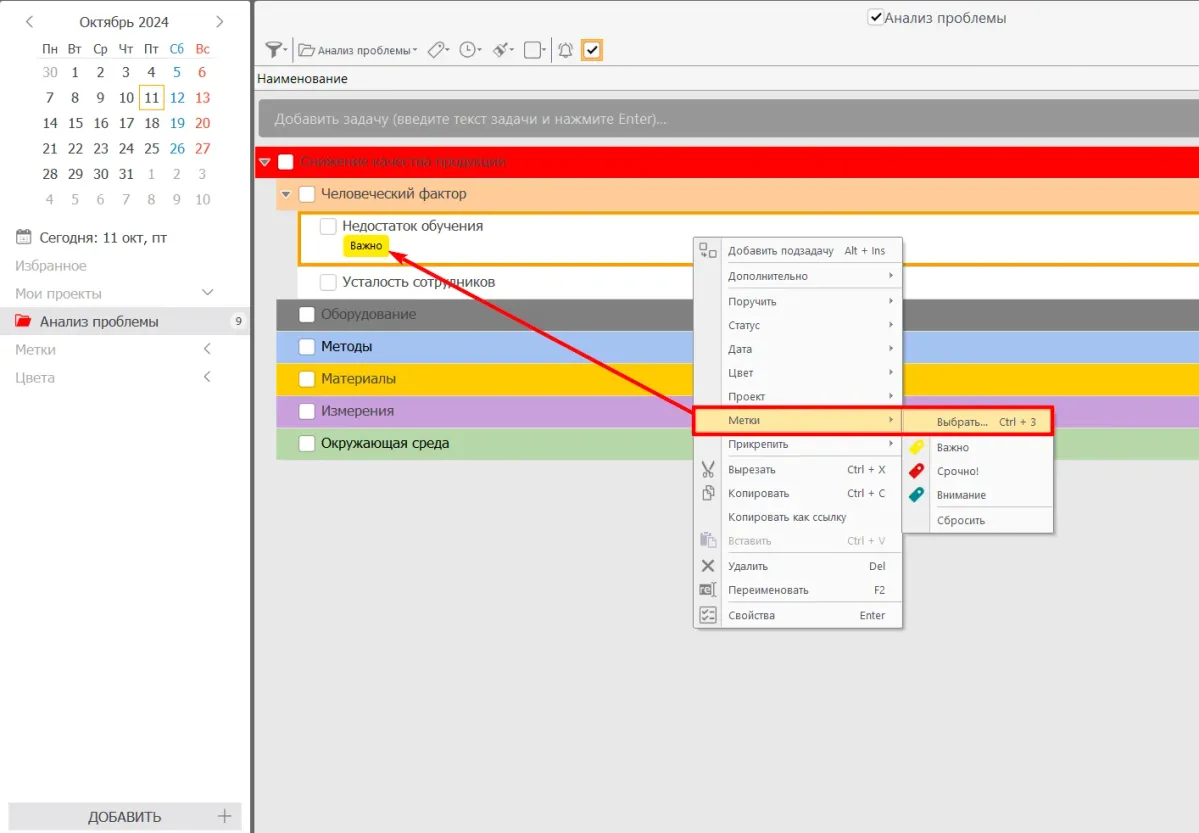Check the Оборудование task checkbox
The height and width of the screenshot is (833, 1199).
pos(307,315)
